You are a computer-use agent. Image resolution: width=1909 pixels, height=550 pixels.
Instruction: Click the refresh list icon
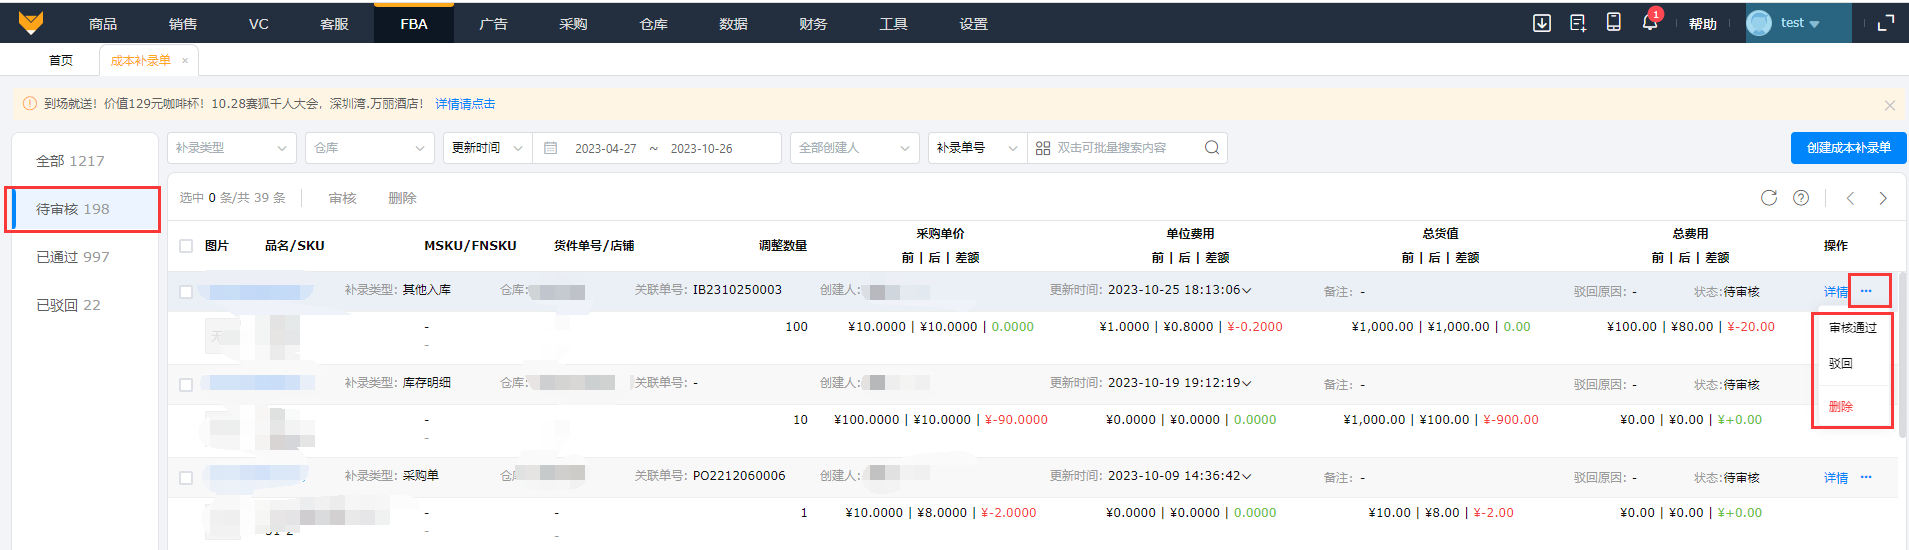tap(1769, 198)
